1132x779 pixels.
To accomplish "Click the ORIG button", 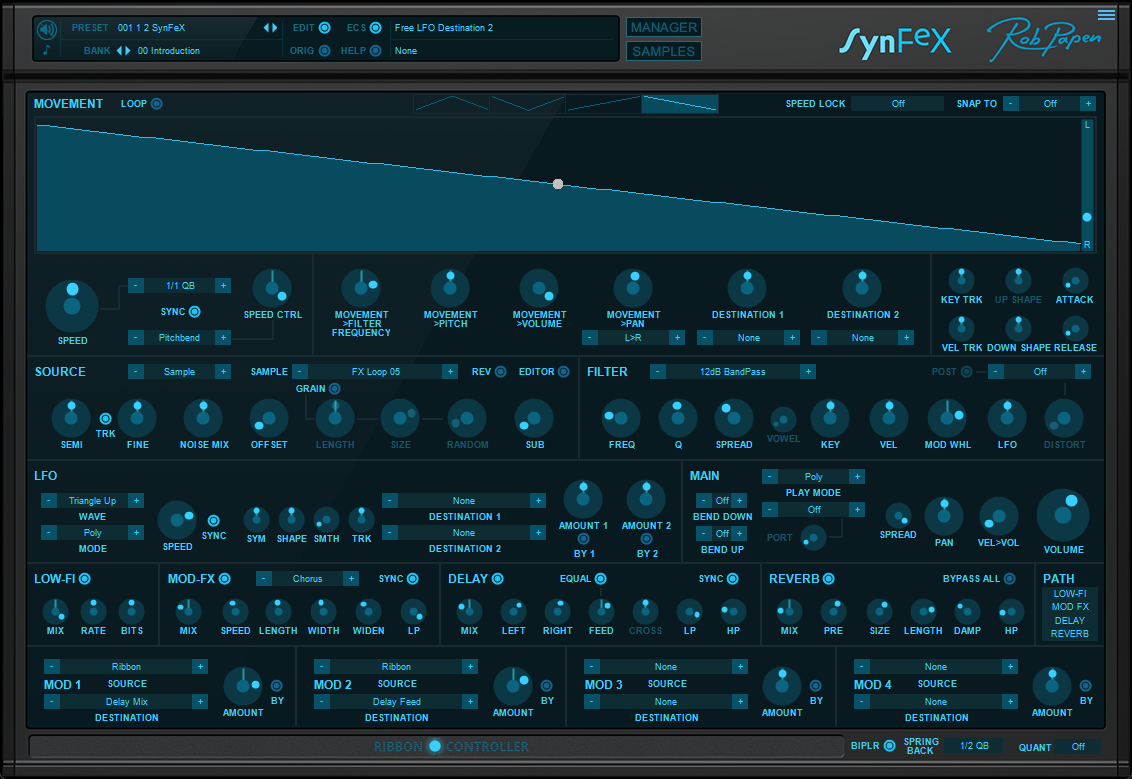I will 325,51.
